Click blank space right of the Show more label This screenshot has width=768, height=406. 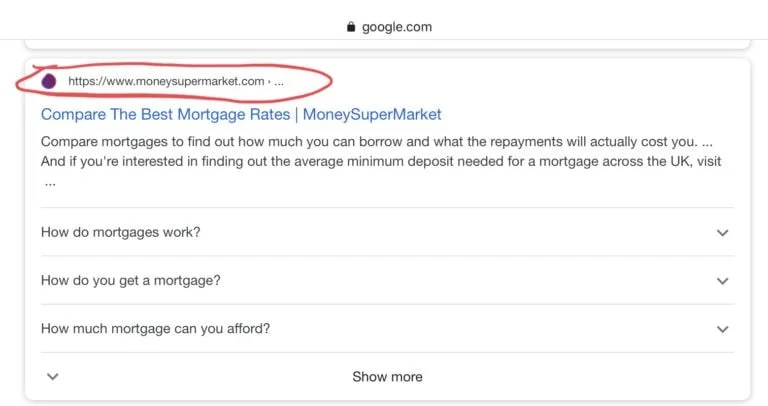(560, 377)
